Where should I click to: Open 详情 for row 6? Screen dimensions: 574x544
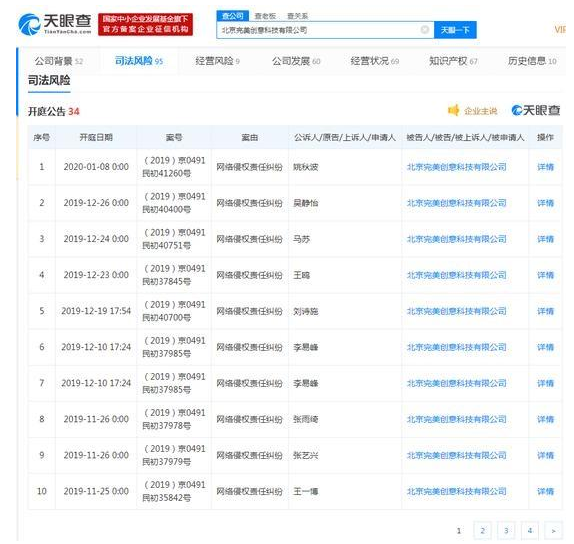(545, 347)
